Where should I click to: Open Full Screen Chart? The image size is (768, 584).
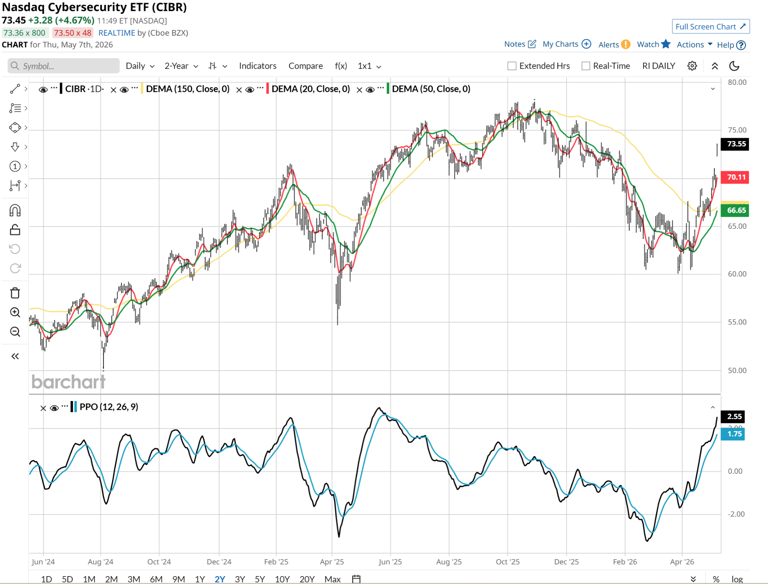711,26
